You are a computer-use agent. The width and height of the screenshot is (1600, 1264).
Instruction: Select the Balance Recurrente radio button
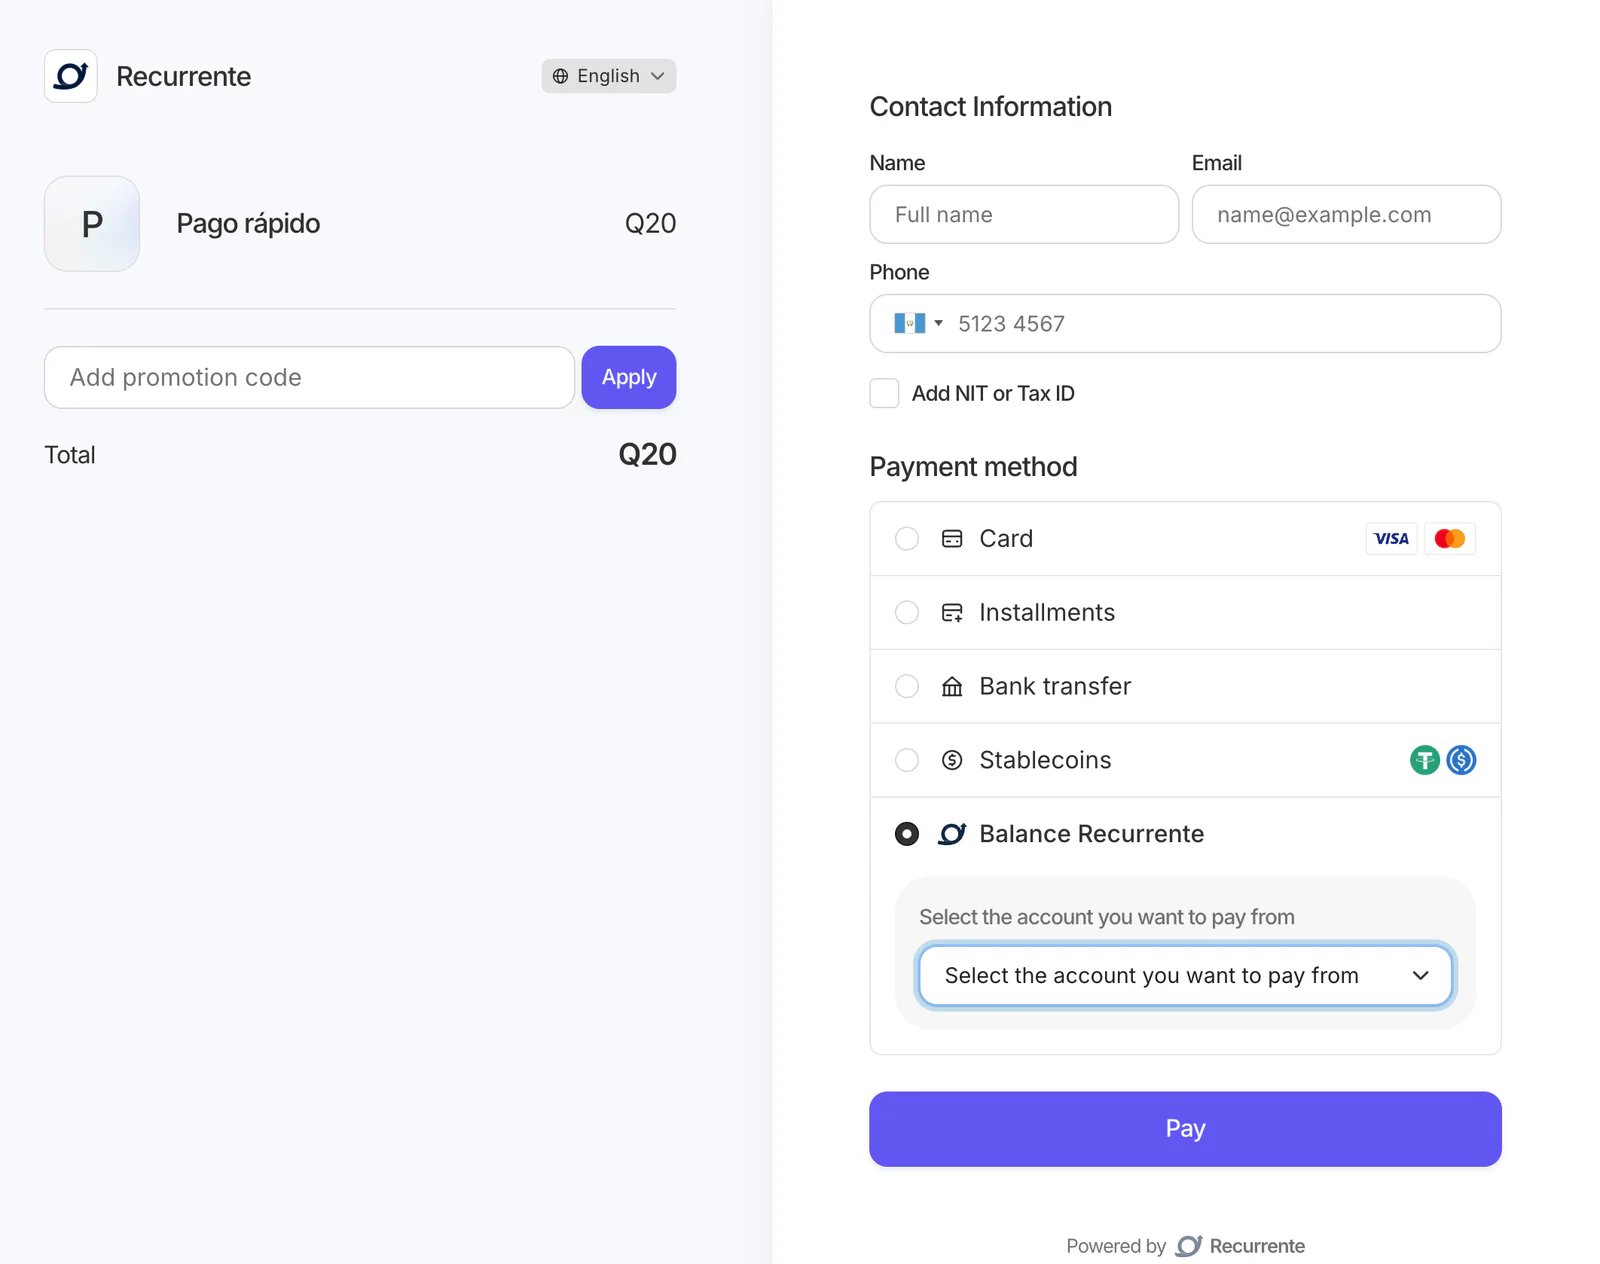pyautogui.click(x=907, y=834)
